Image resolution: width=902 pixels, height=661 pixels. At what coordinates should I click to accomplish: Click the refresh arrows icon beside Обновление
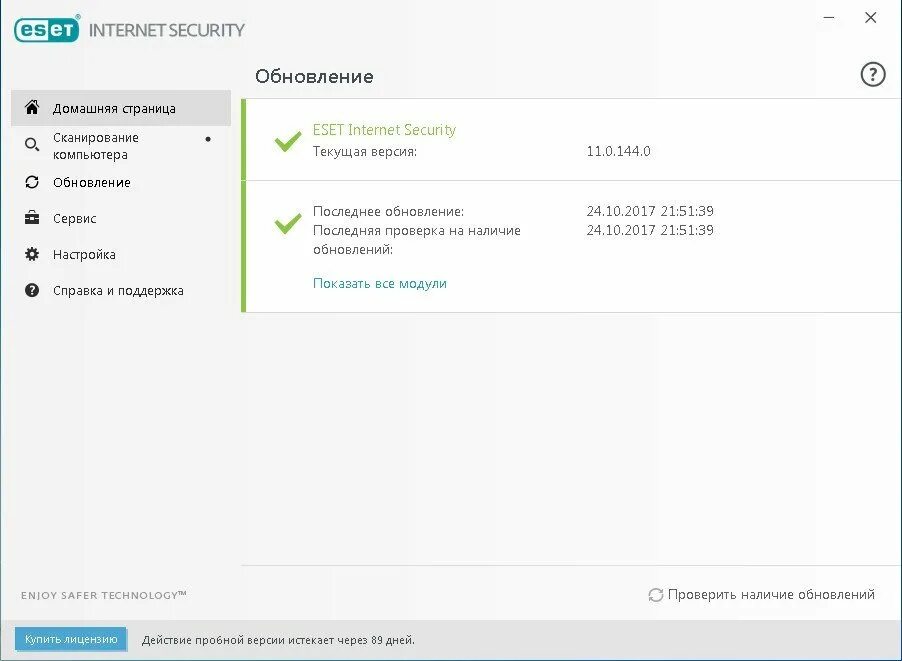click(x=32, y=182)
